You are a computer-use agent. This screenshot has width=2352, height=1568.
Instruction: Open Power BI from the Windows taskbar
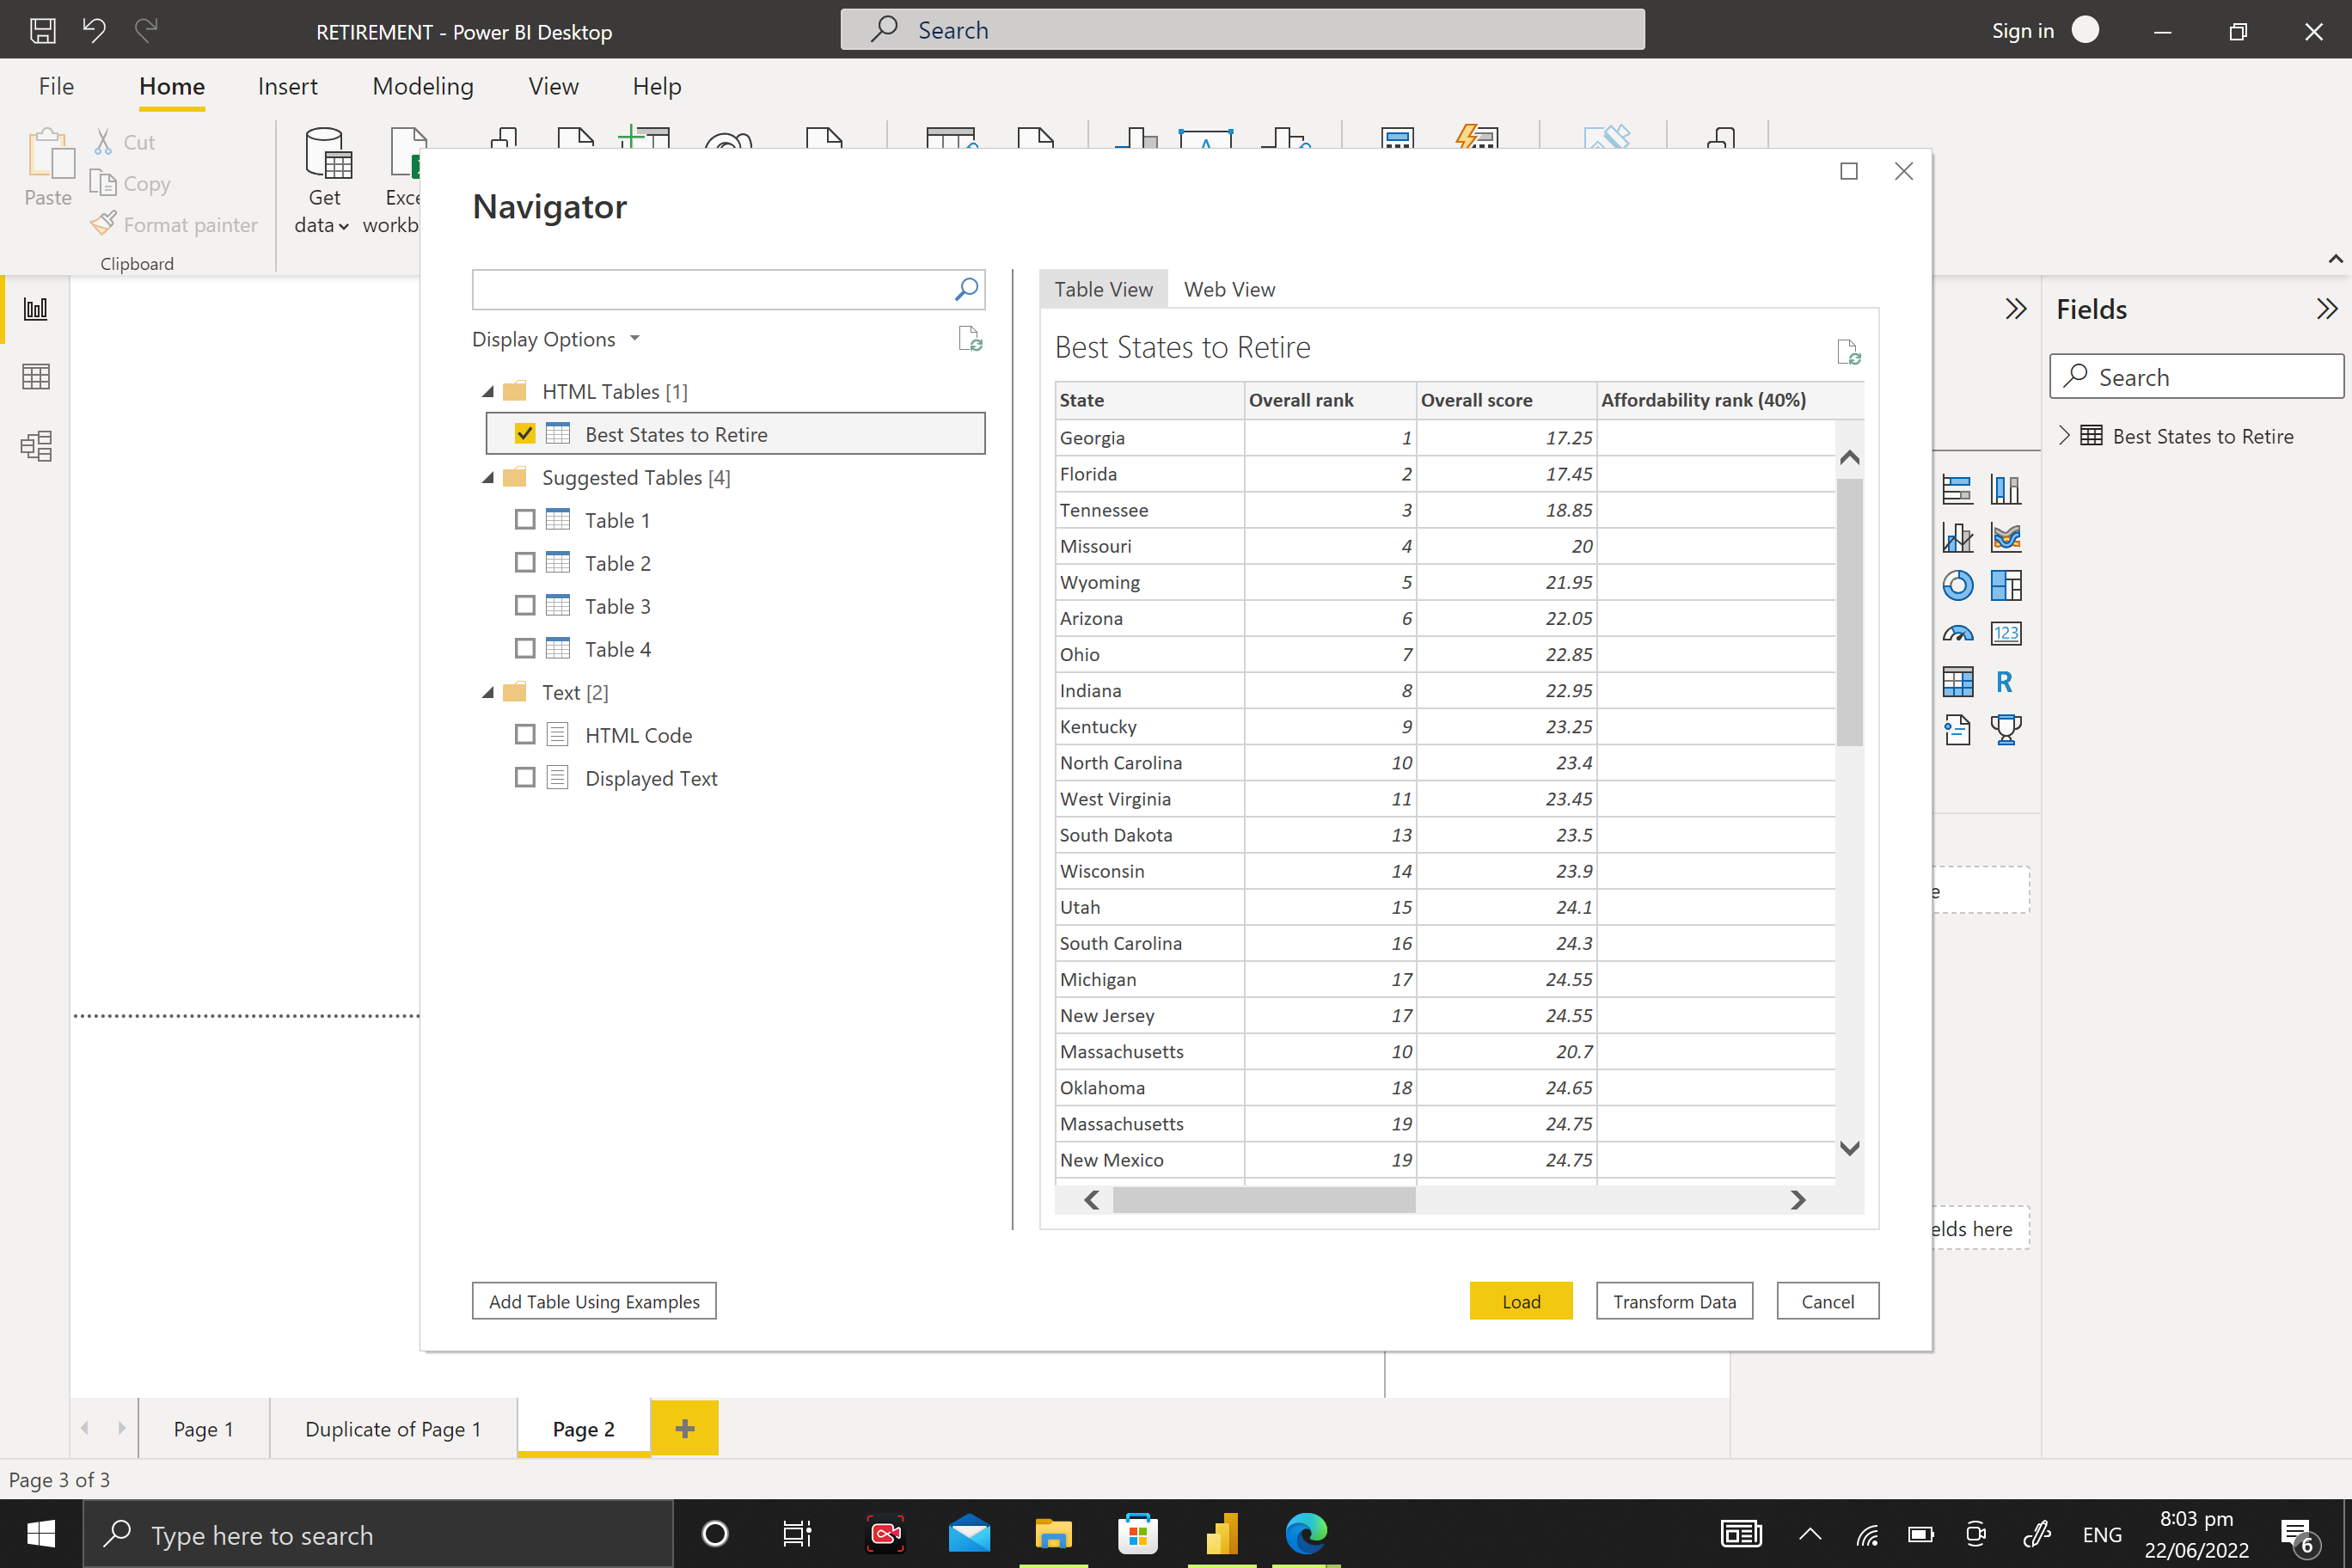pos(1221,1533)
